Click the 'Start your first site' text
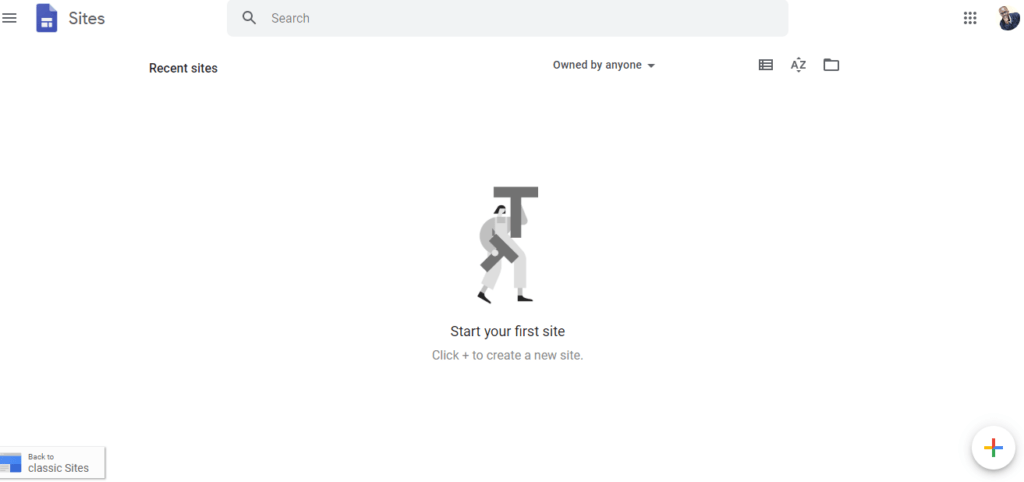Viewport: 1024px width, 482px height. coord(507,331)
